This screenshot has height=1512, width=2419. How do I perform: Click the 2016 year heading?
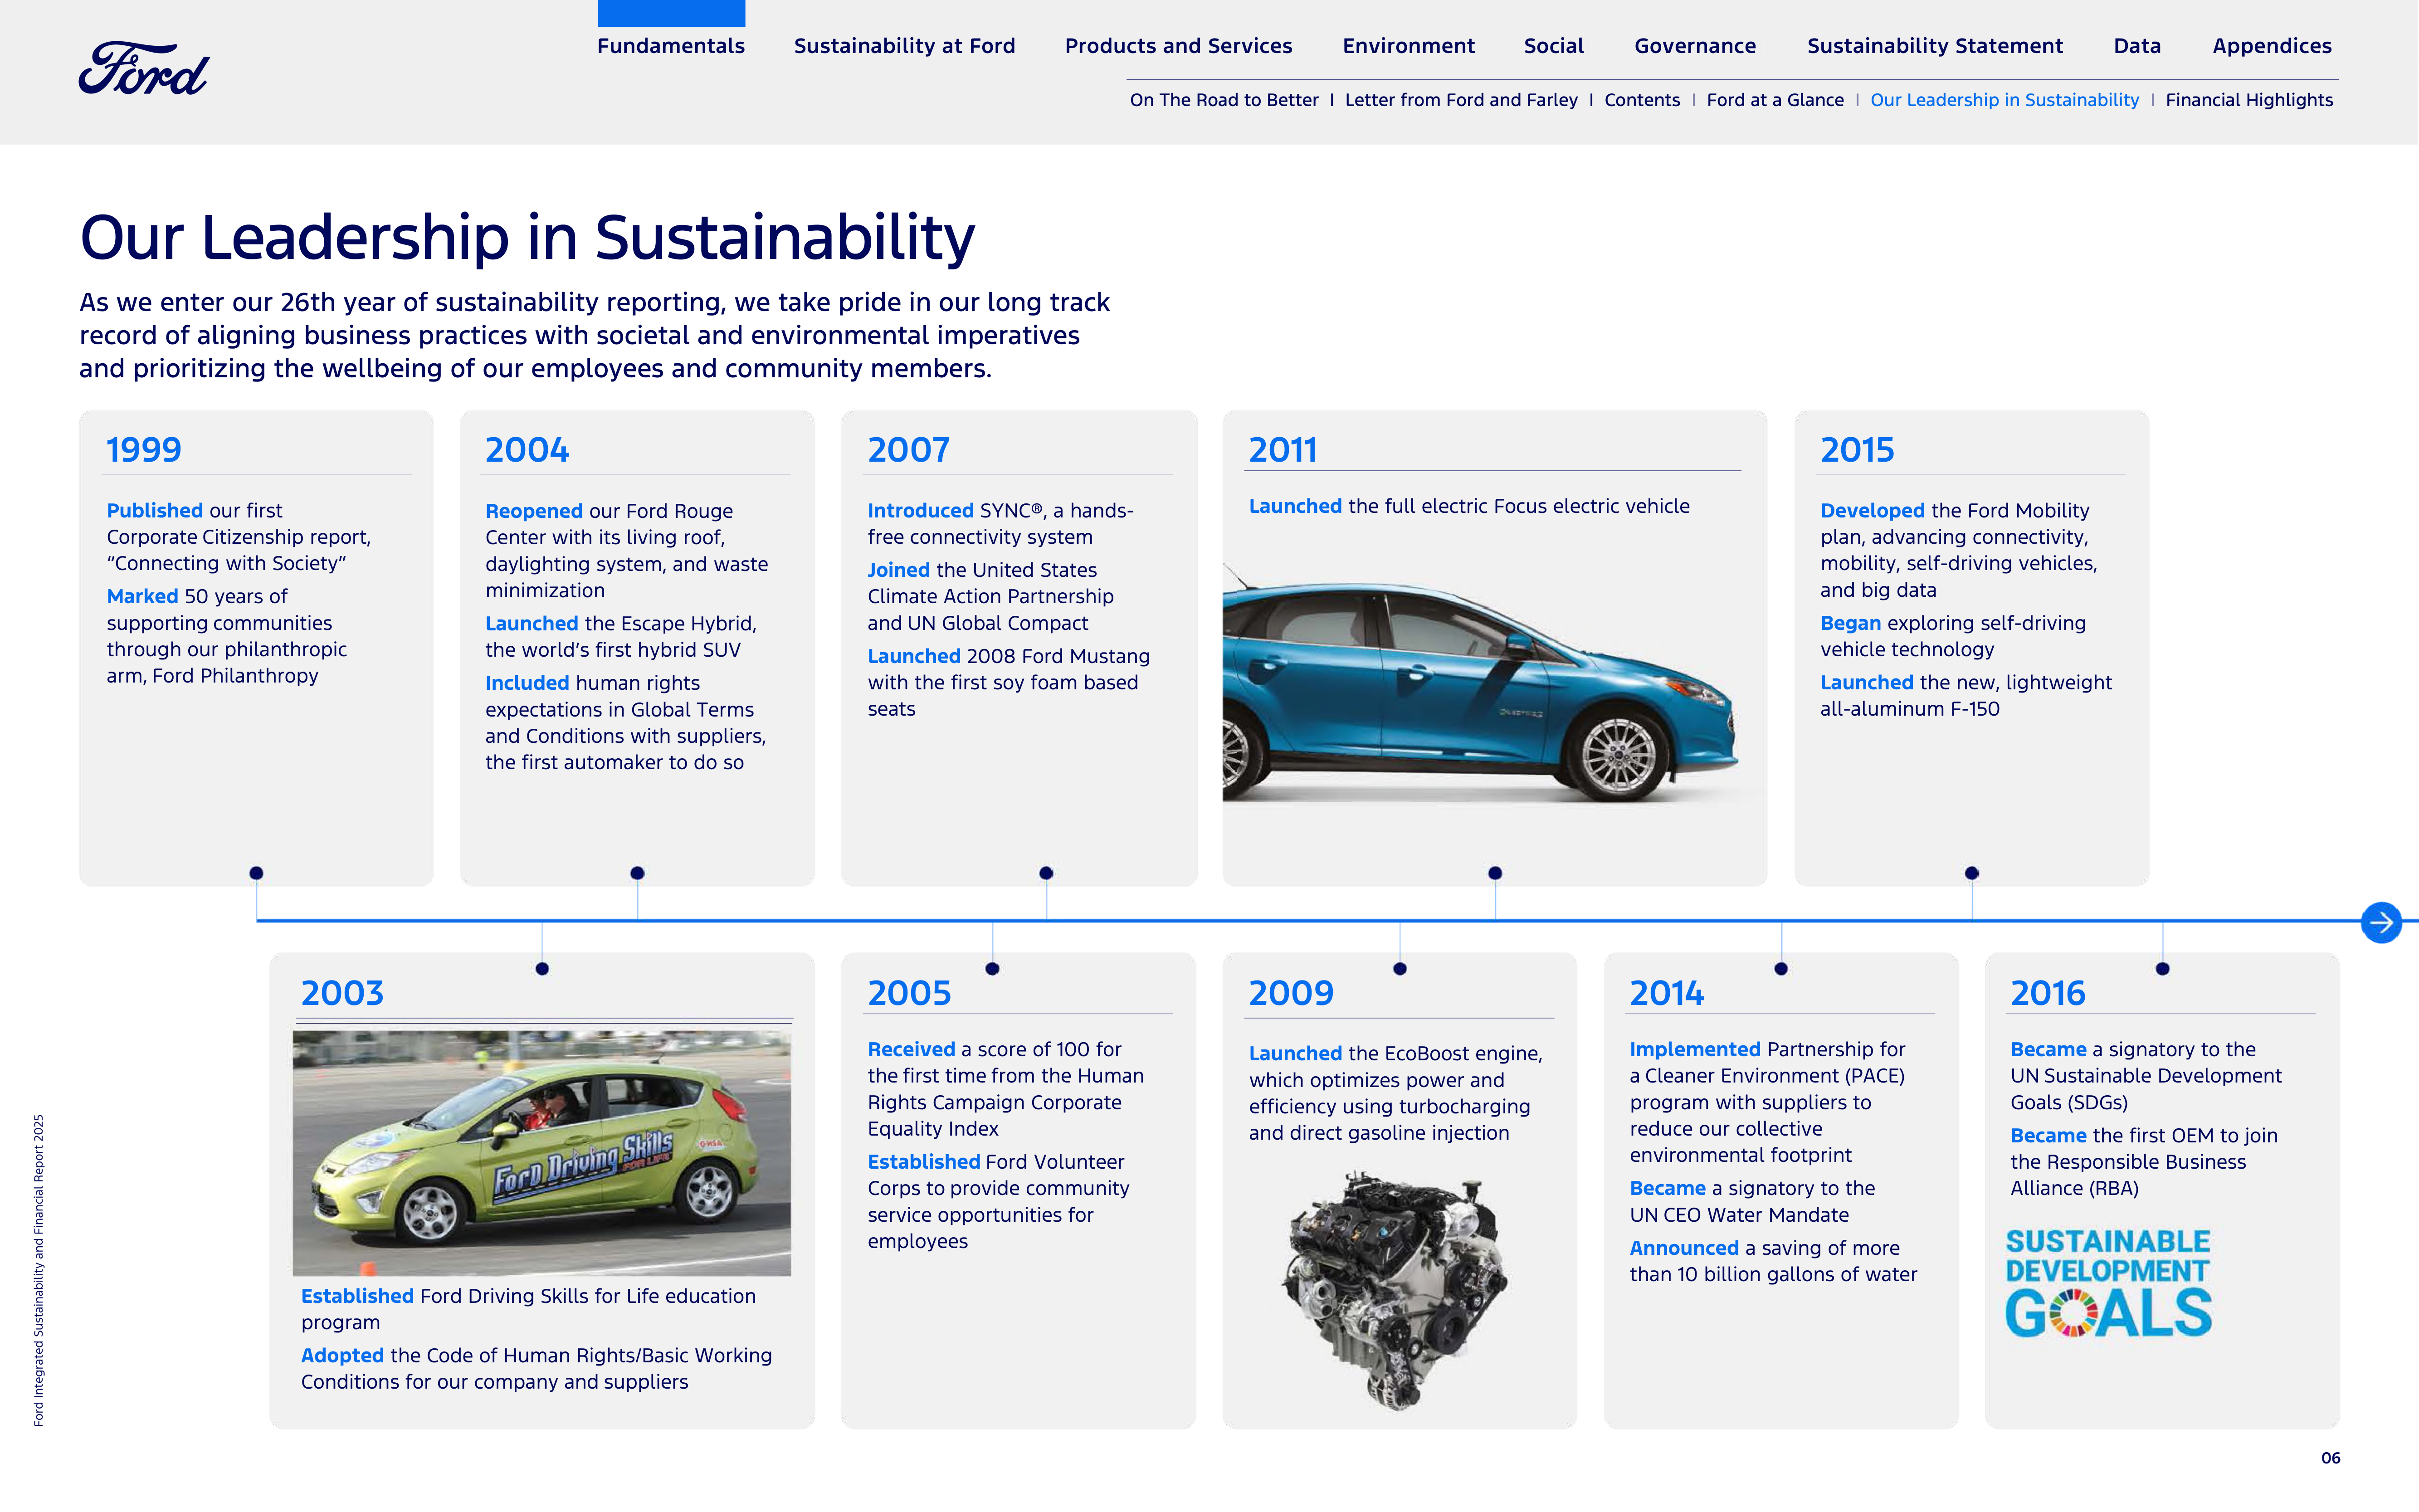[x=2048, y=993]
